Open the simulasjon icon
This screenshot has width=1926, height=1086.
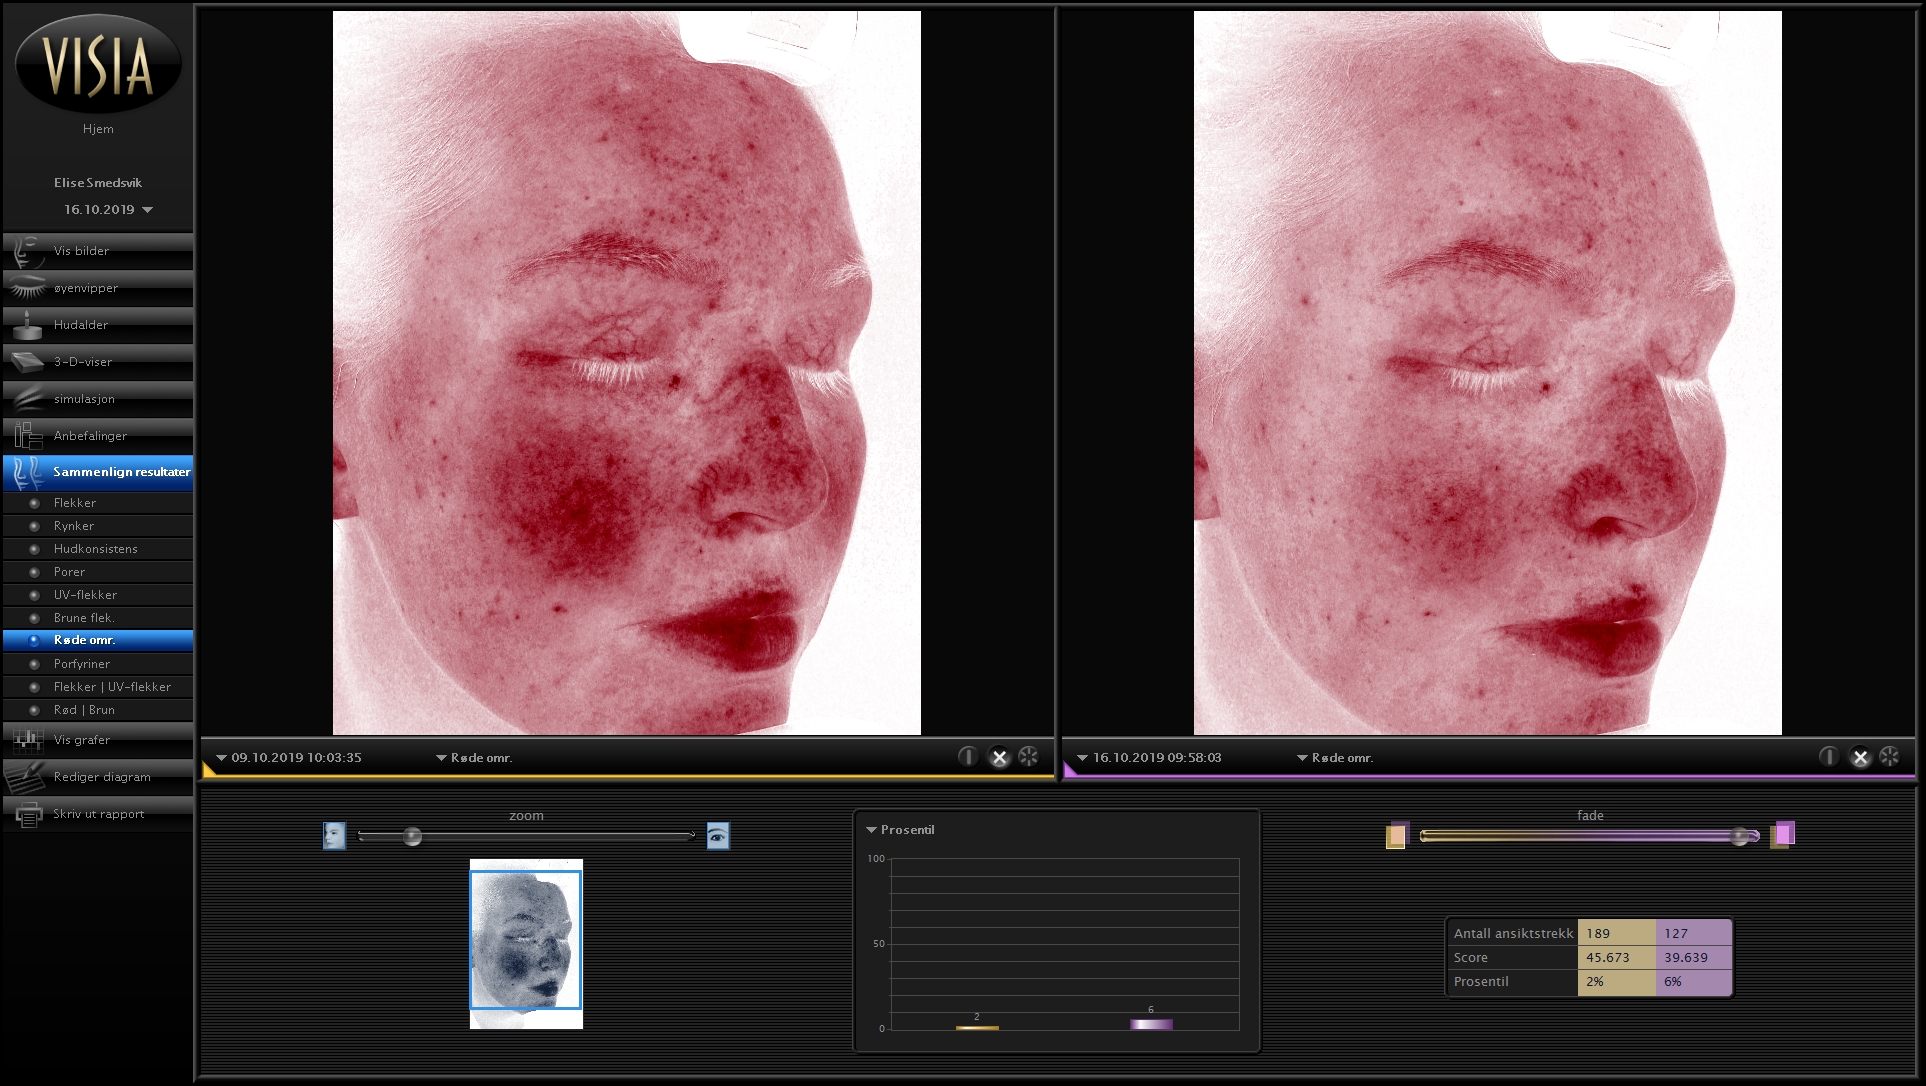[28, 399]
